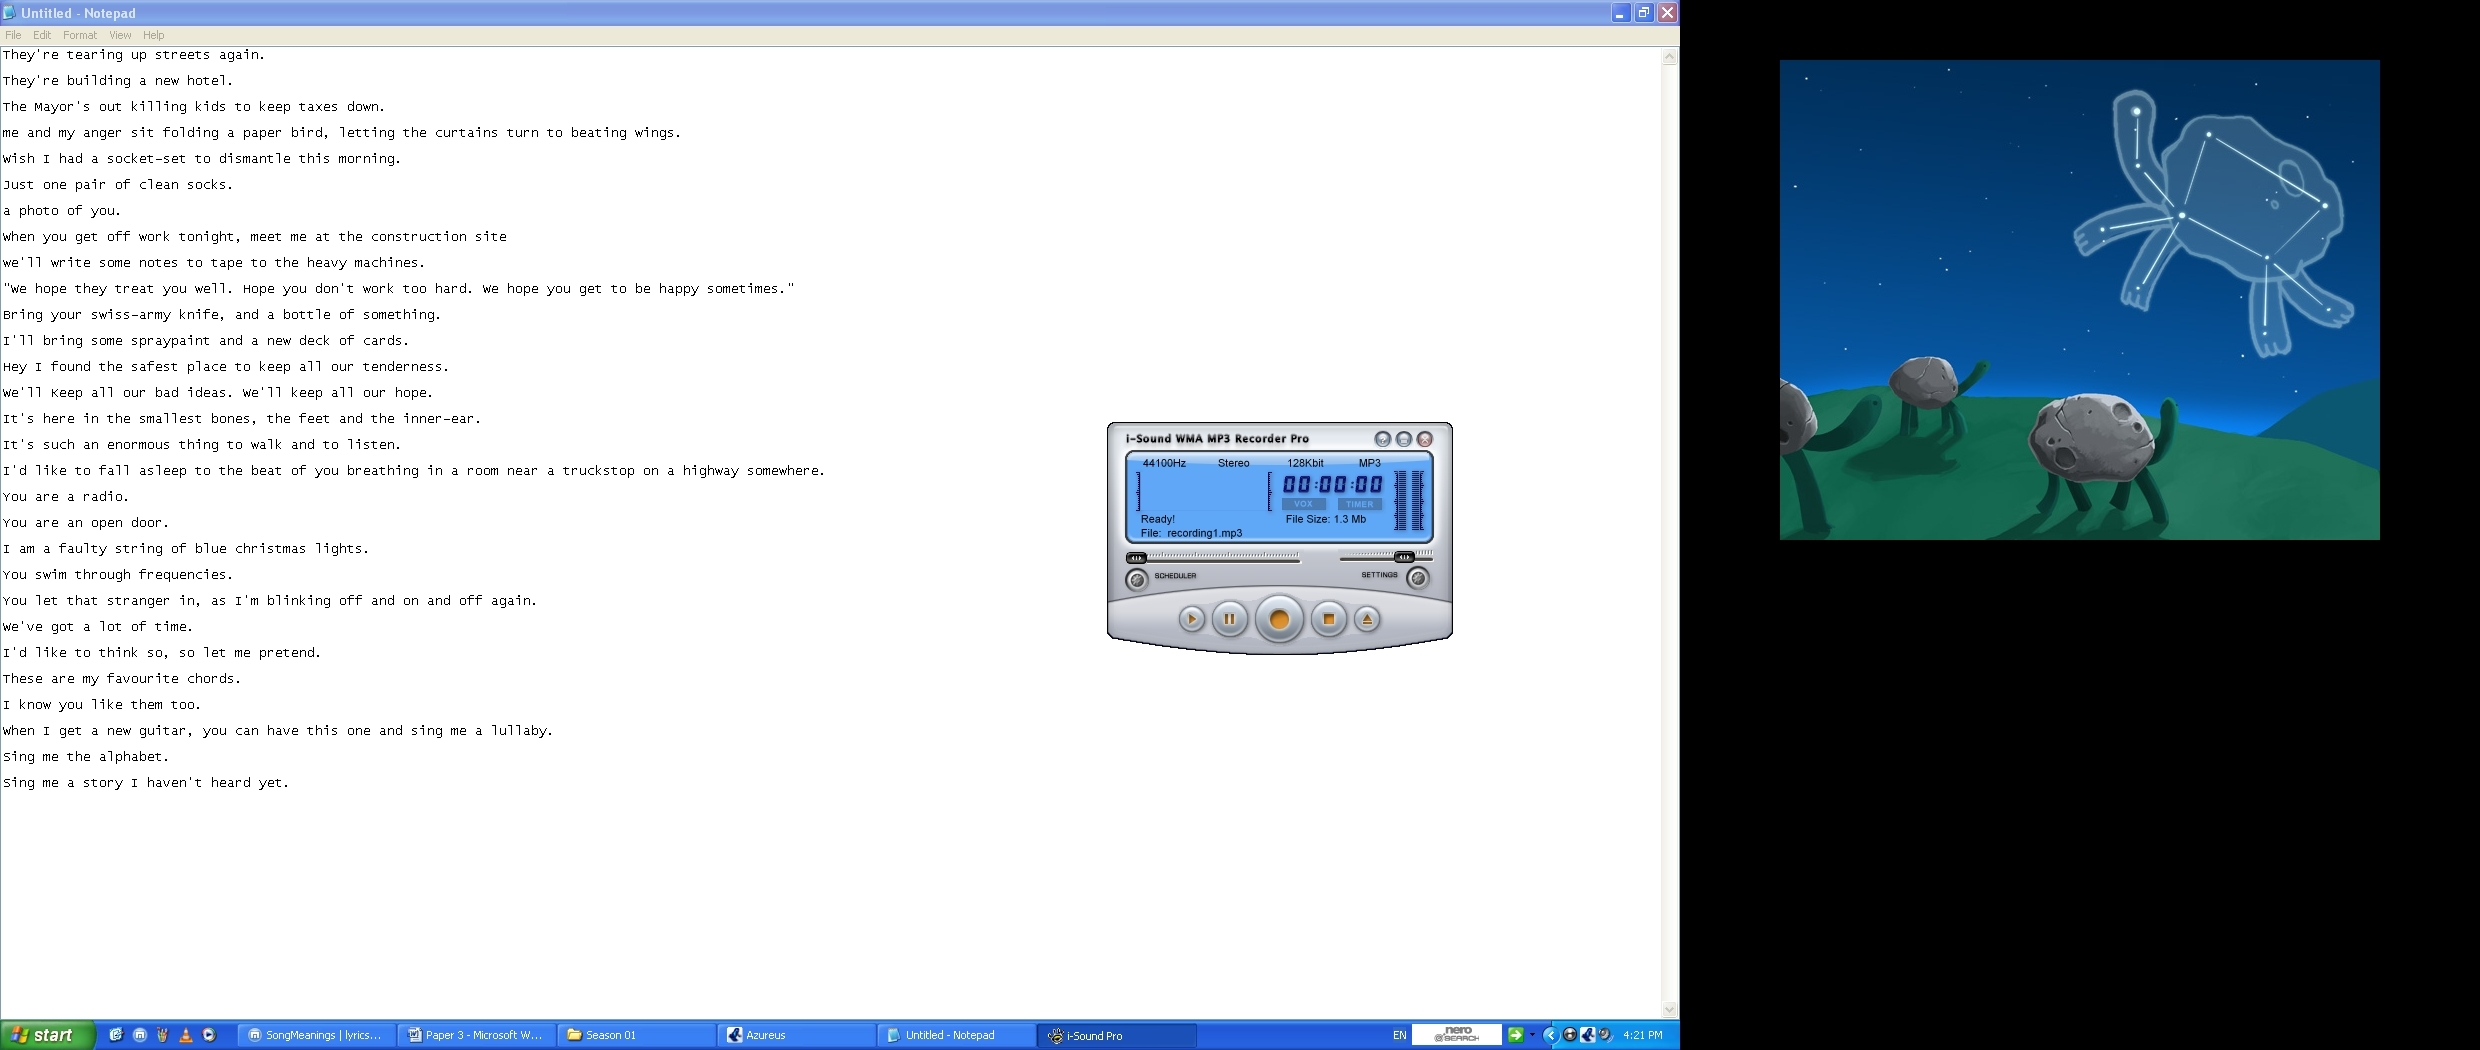Screen dimensions: 2480x1050
Task: Click the i-Sound help question mark icon
Action: (x=1383, y=439)
